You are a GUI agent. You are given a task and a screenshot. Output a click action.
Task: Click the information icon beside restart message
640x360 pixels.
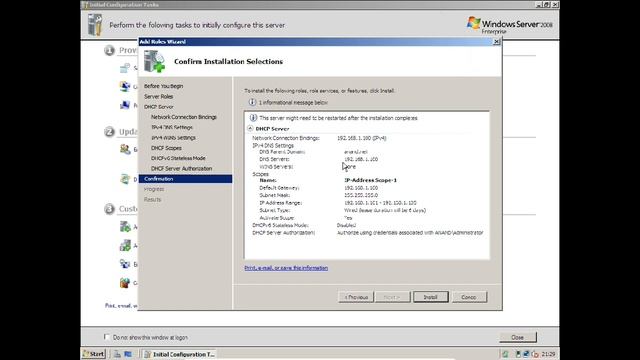click(253, 118)
